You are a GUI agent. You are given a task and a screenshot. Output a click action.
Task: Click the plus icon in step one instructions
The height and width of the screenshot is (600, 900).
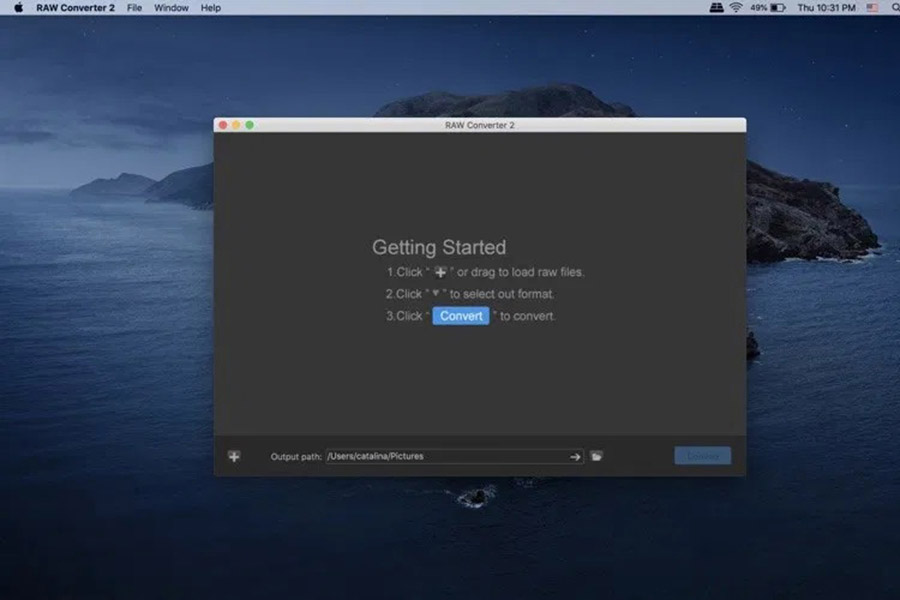tap(441, 271)
